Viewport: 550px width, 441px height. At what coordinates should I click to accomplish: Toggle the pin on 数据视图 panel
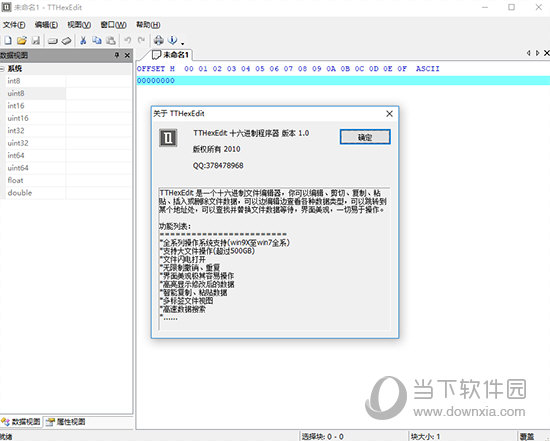pyautogui.click(x=117, y=55)
